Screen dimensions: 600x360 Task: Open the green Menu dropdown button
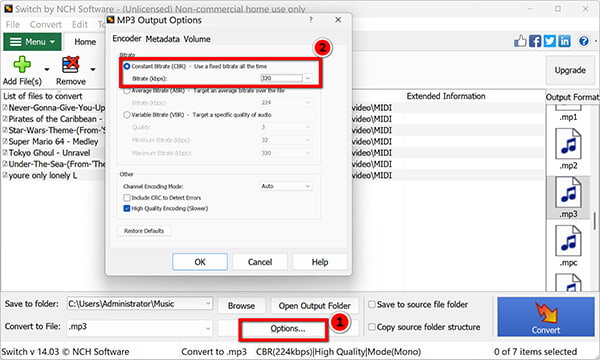pos(32,41)
